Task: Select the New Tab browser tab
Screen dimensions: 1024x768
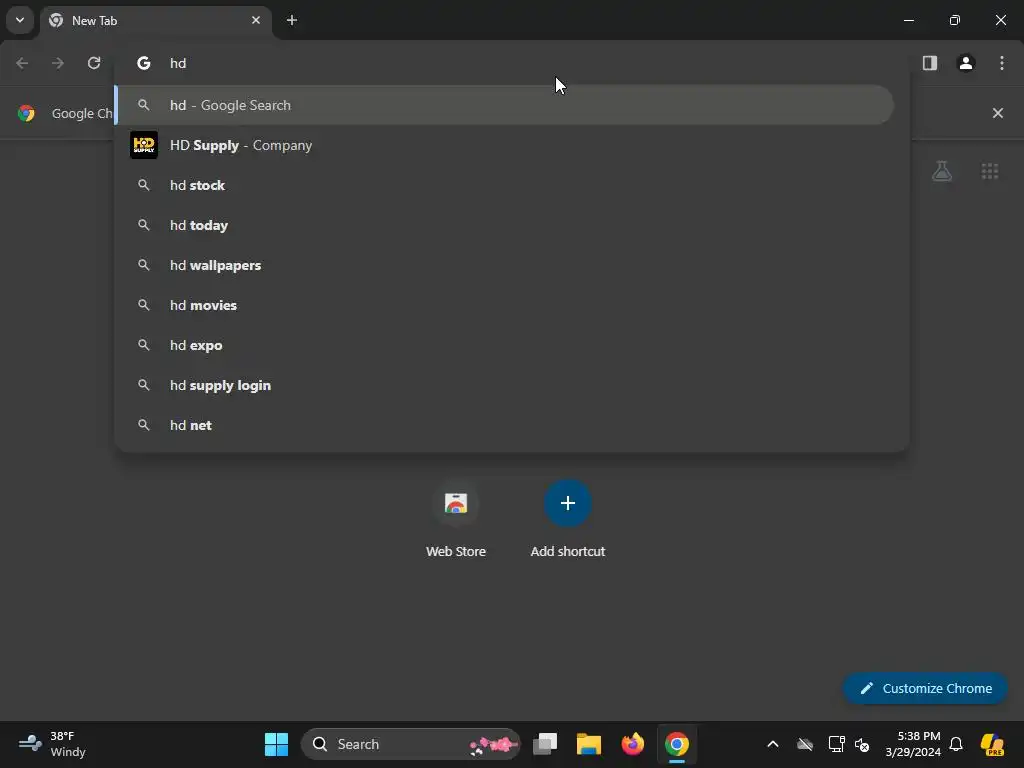Action: (x=157, y=21)
